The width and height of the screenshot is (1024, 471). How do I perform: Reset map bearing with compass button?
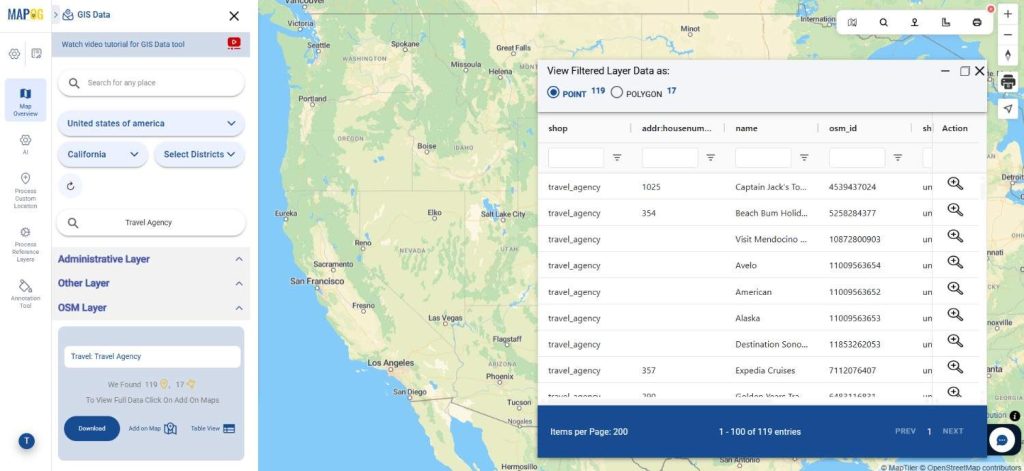(x=1008, y=55)
